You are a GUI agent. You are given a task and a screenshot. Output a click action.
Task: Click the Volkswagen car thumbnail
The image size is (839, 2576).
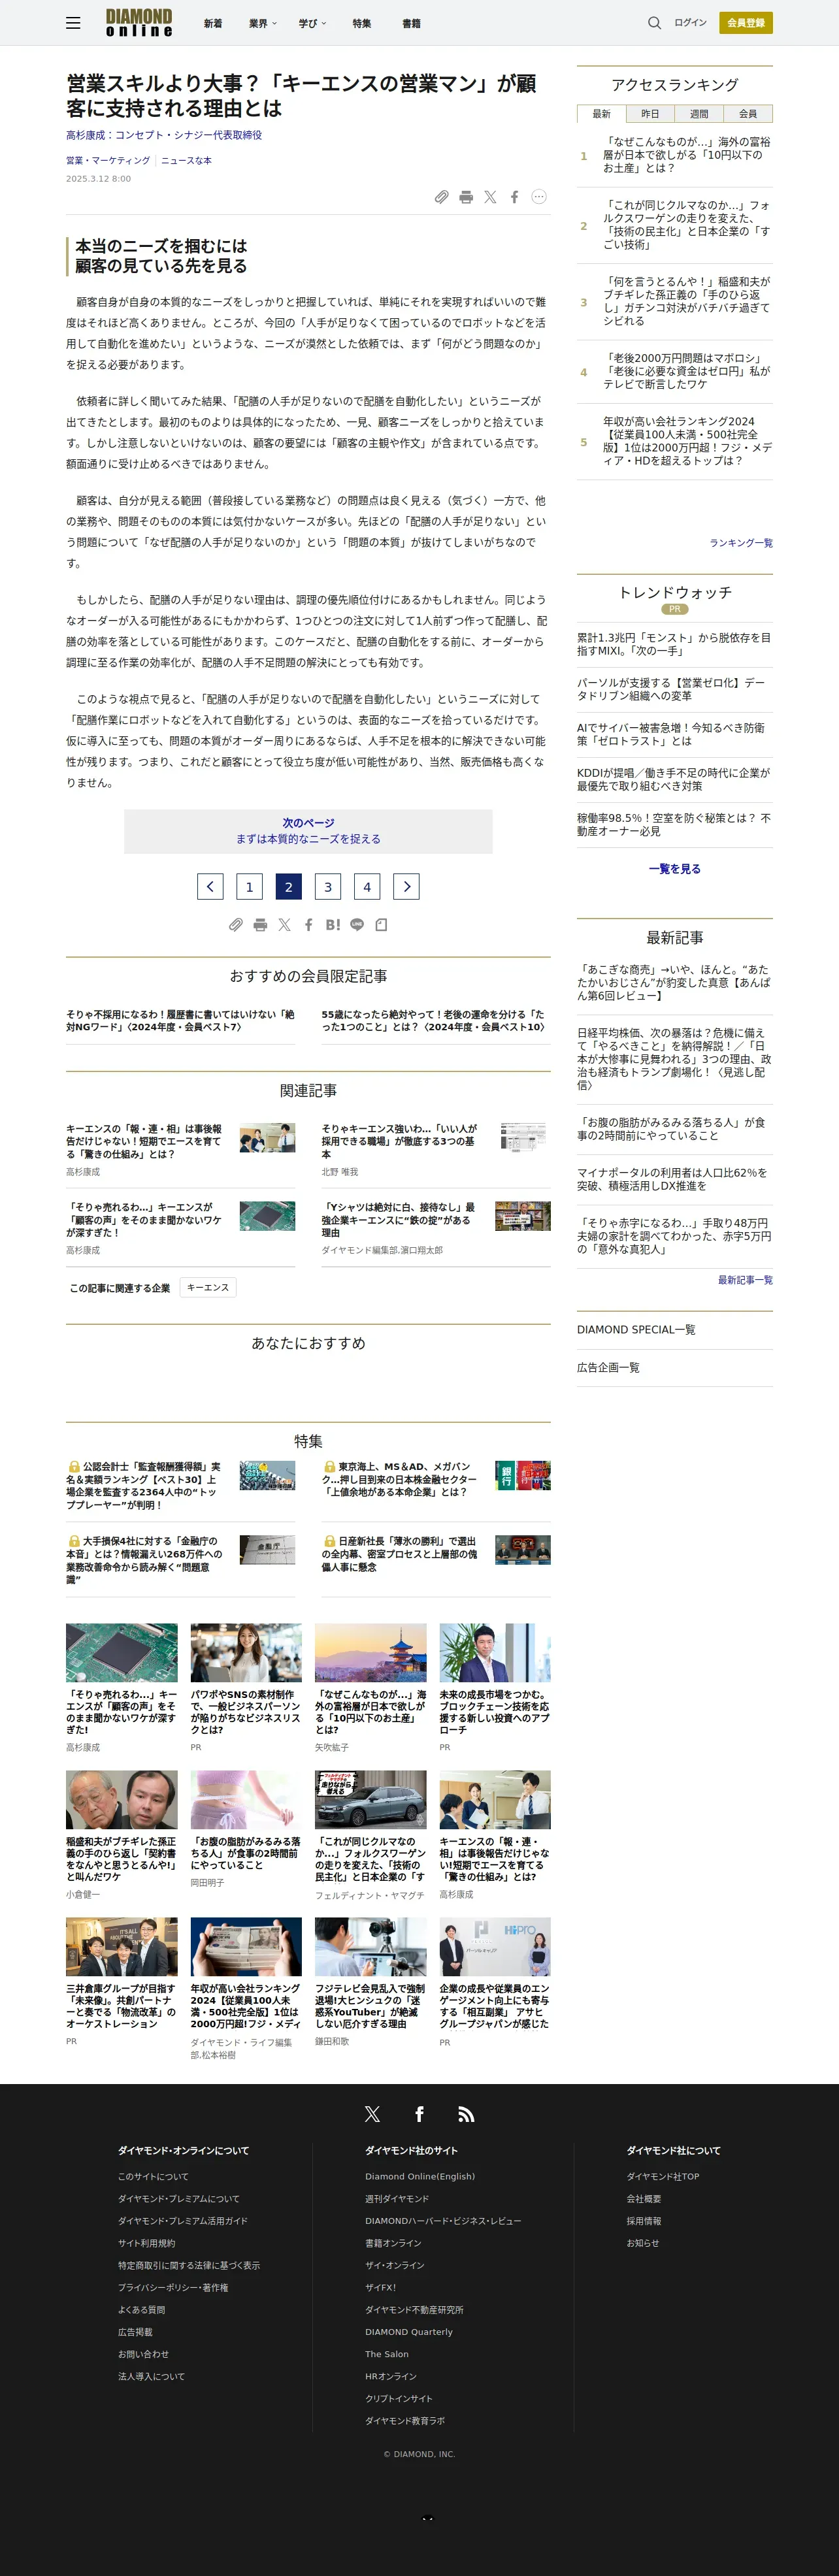(x=370, y=1800)
